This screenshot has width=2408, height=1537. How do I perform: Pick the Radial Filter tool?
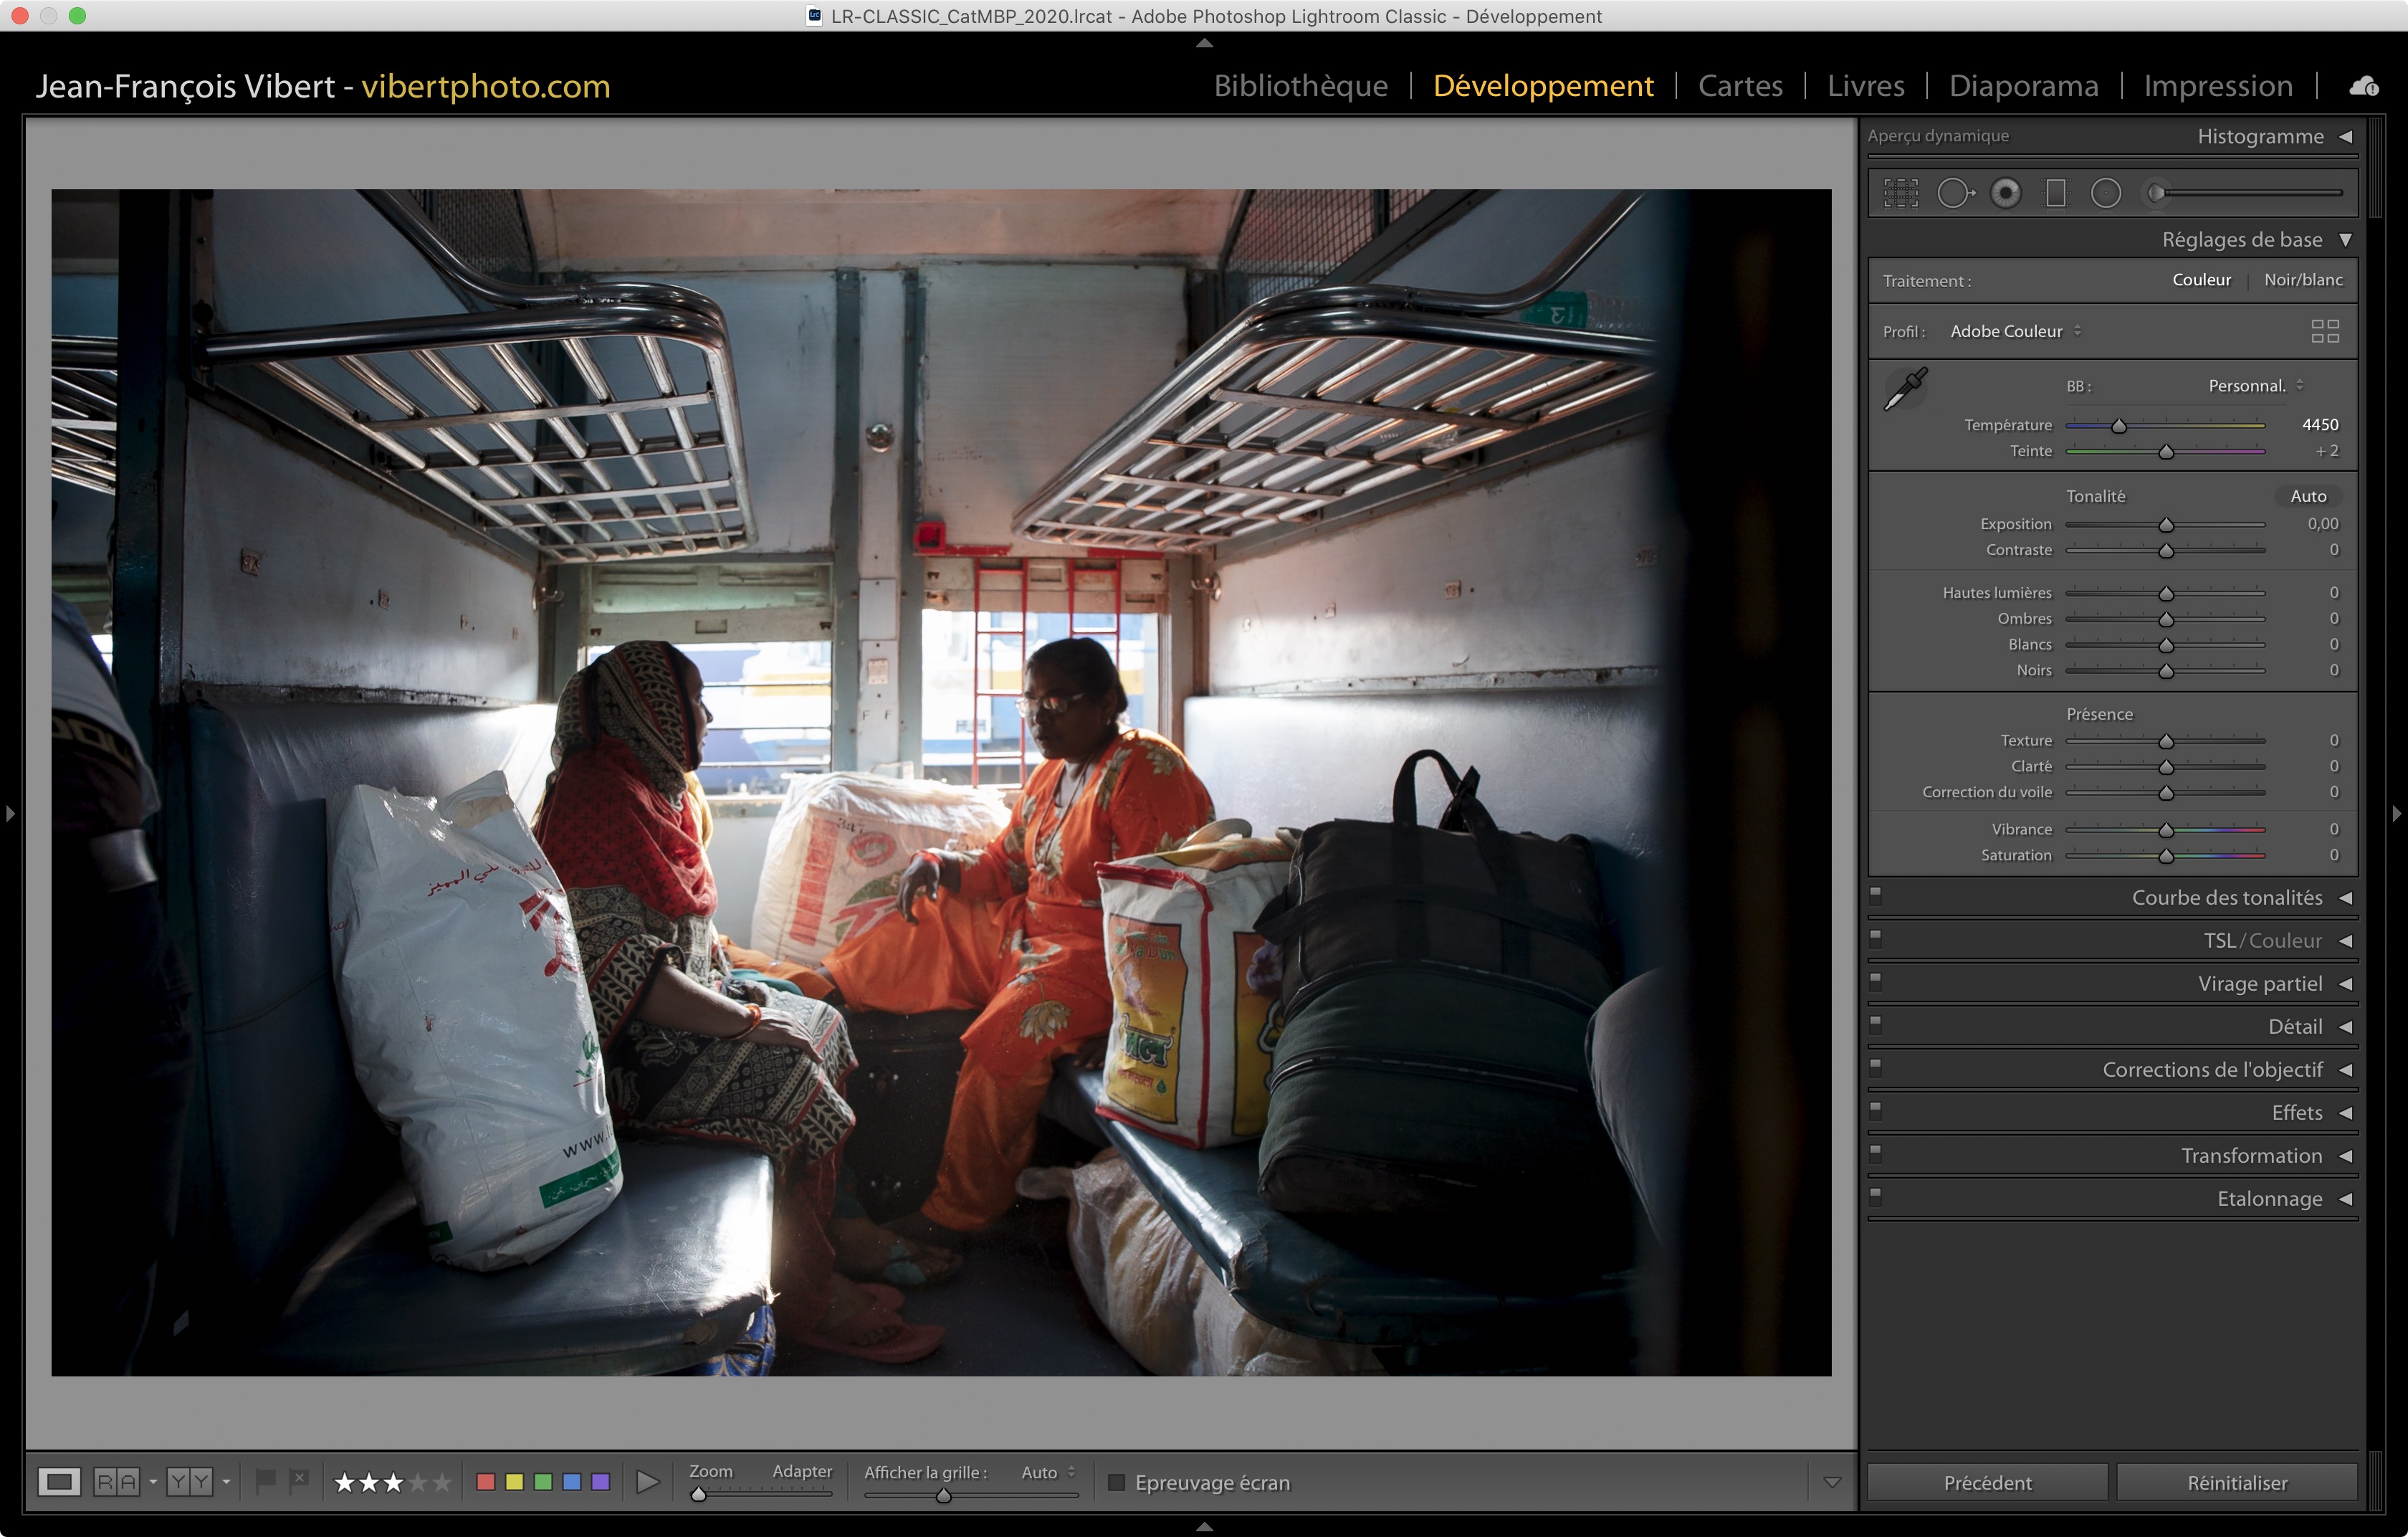point(2105,193)
